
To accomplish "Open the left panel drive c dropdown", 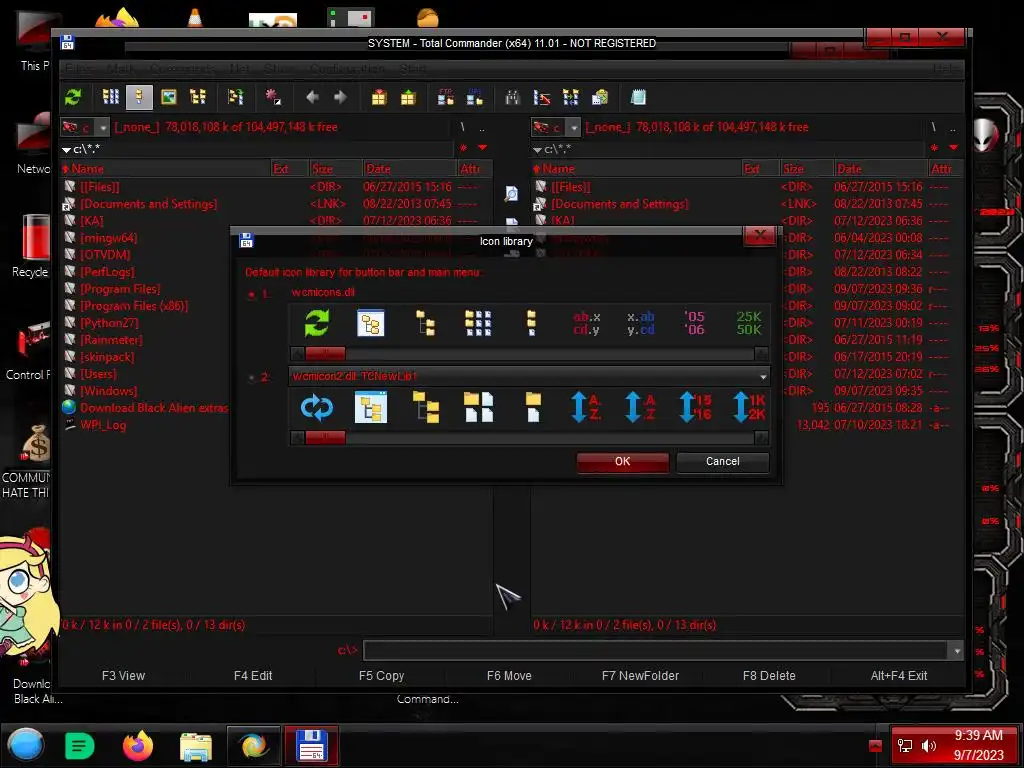I will 102,127.
